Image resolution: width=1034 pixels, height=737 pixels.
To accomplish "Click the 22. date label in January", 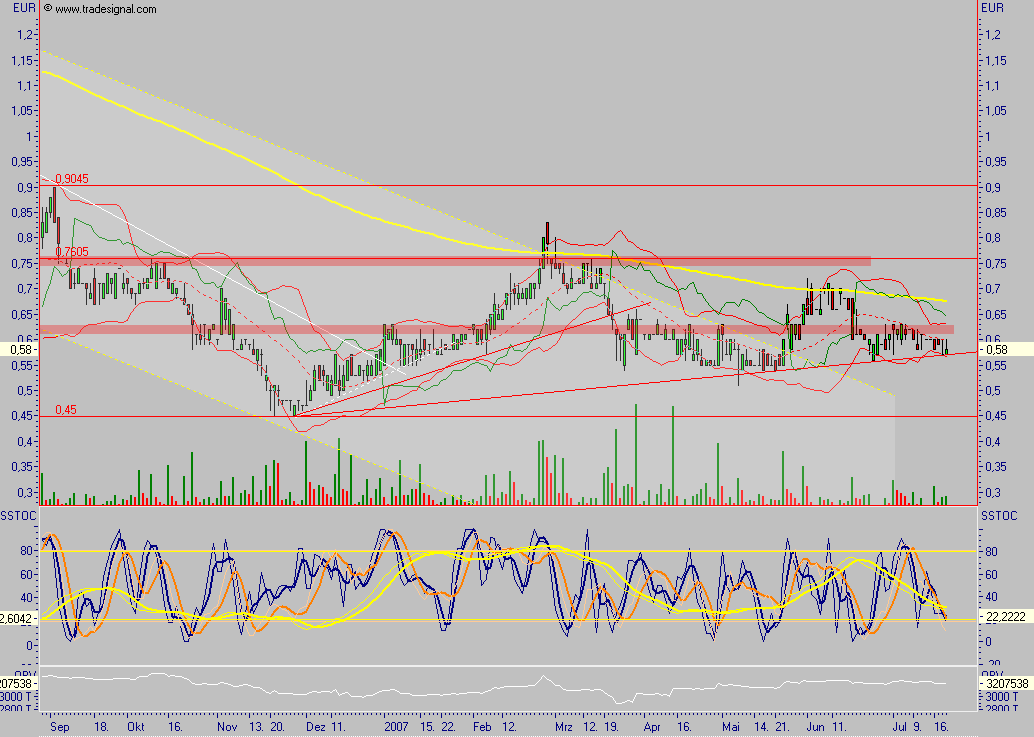I will tap(448, 726).
